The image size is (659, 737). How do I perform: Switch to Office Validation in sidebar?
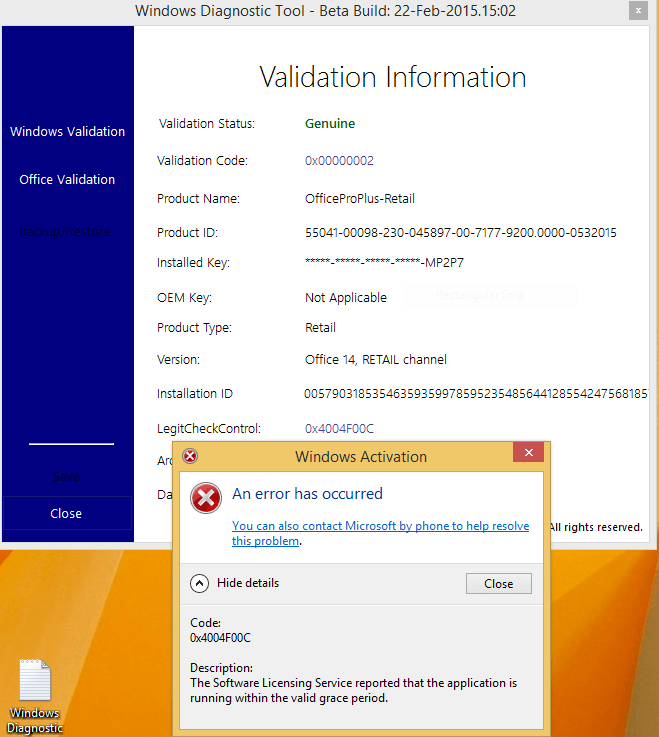pyautogui.click(x=67, y=179)
